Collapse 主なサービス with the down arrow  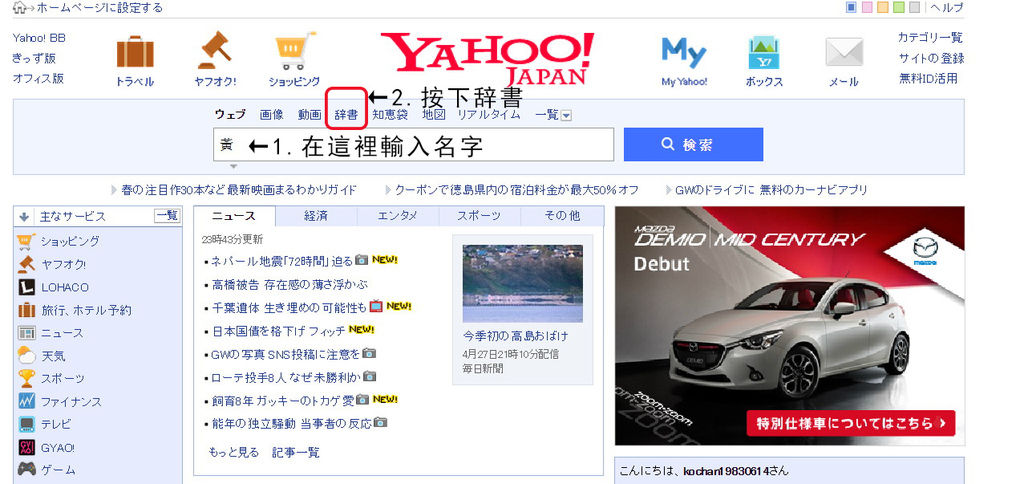[24, 217]
